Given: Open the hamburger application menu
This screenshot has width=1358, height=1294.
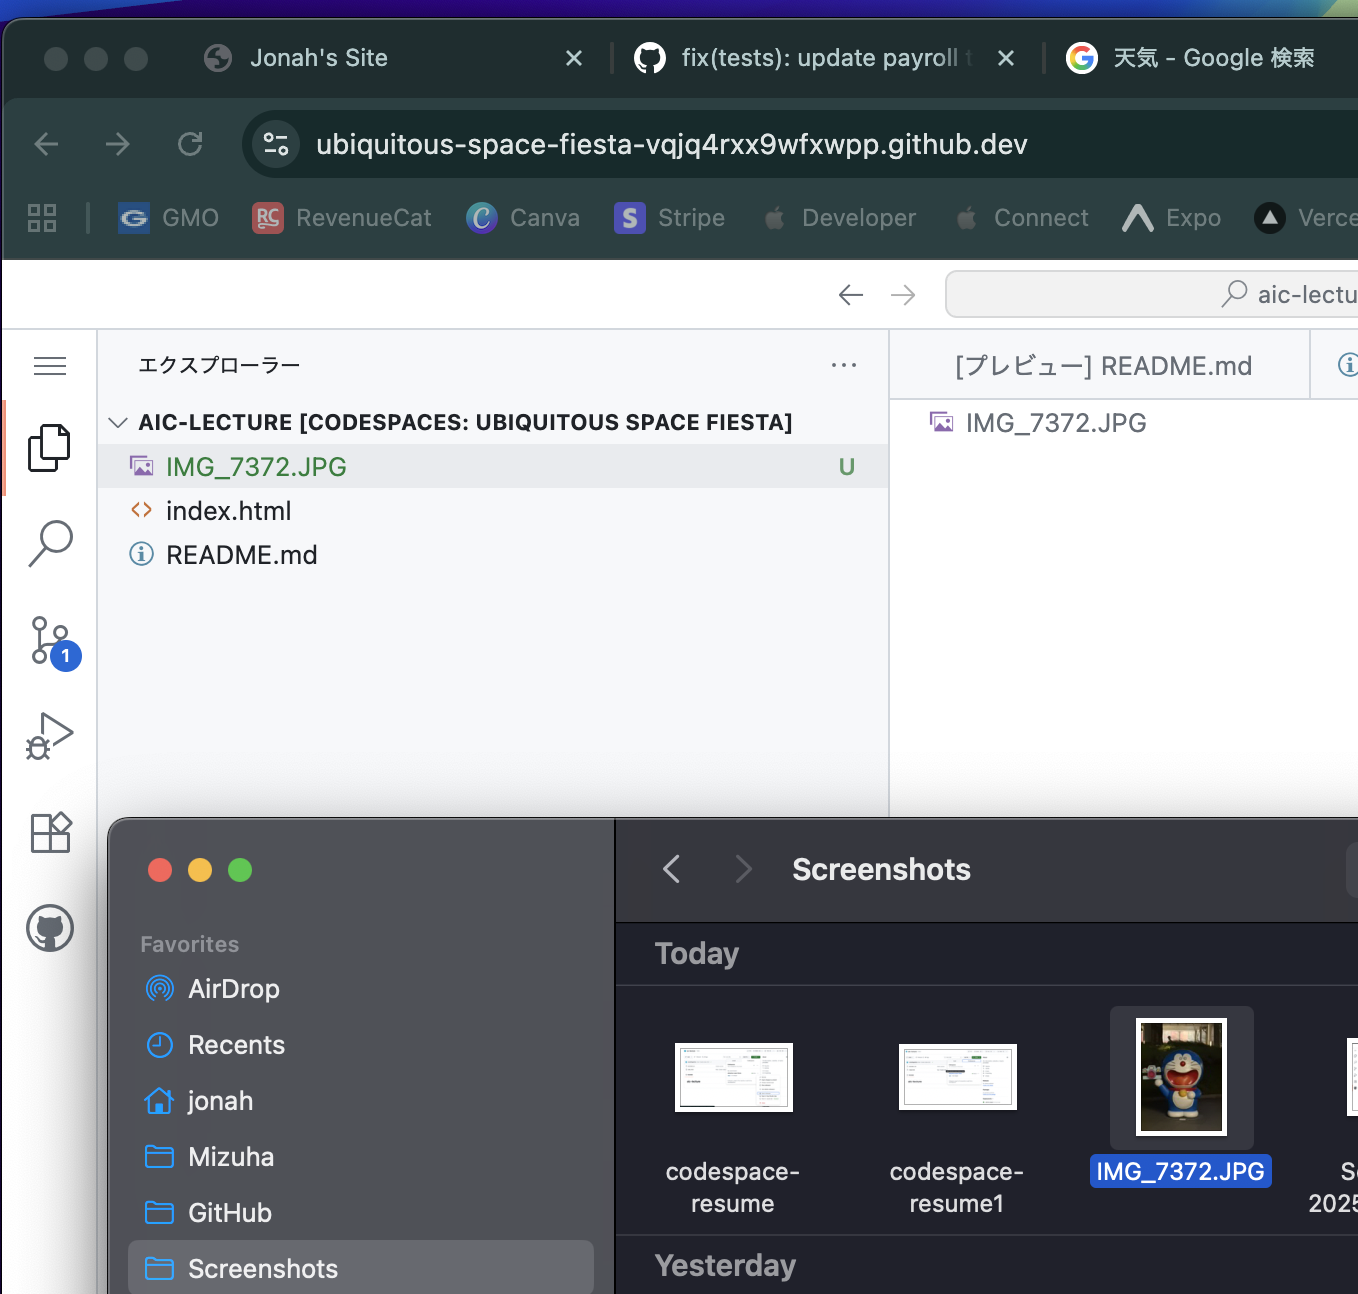Looking at the screenshot, I should (x=49, y=366).
